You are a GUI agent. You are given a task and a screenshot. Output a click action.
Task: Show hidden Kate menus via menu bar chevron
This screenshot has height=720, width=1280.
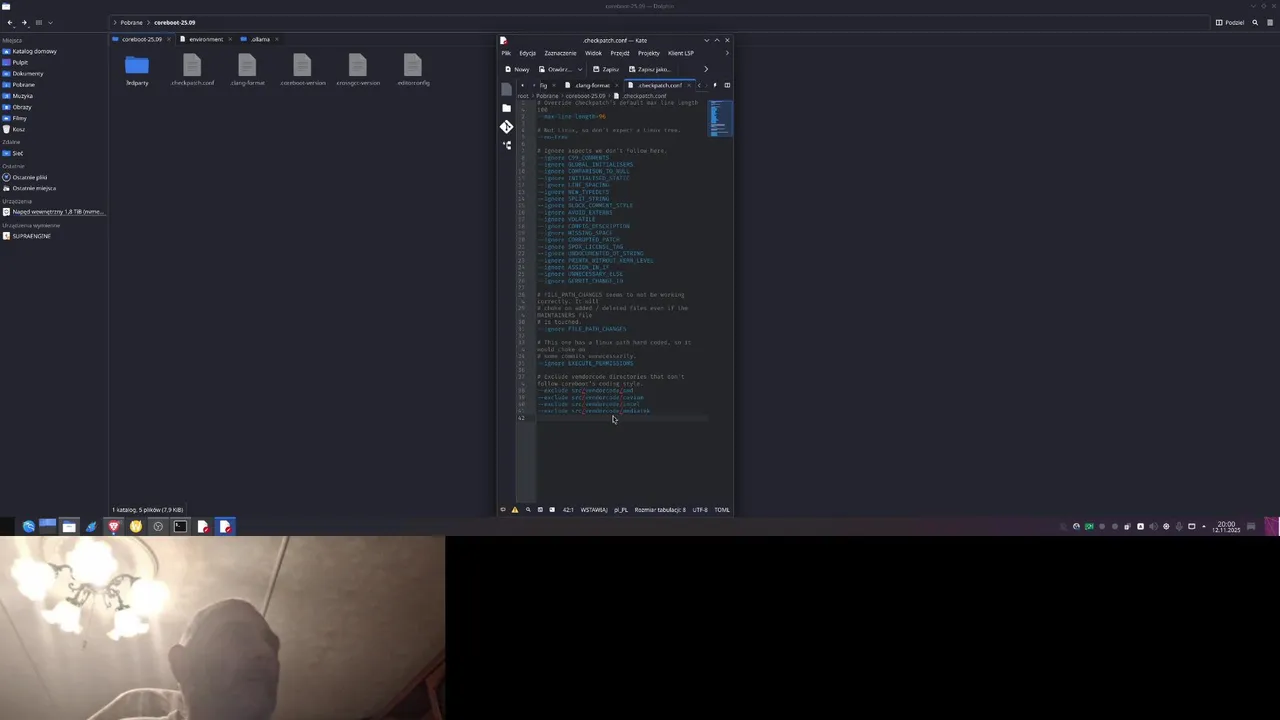tap(727, 53)
